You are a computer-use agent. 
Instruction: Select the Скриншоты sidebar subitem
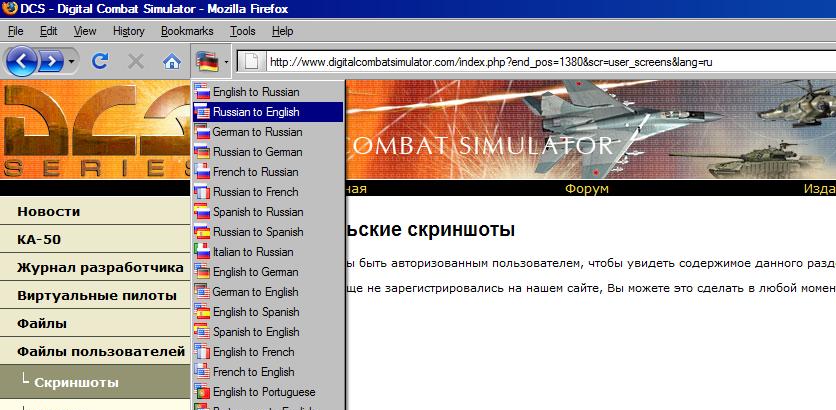(x=95, y=382)
